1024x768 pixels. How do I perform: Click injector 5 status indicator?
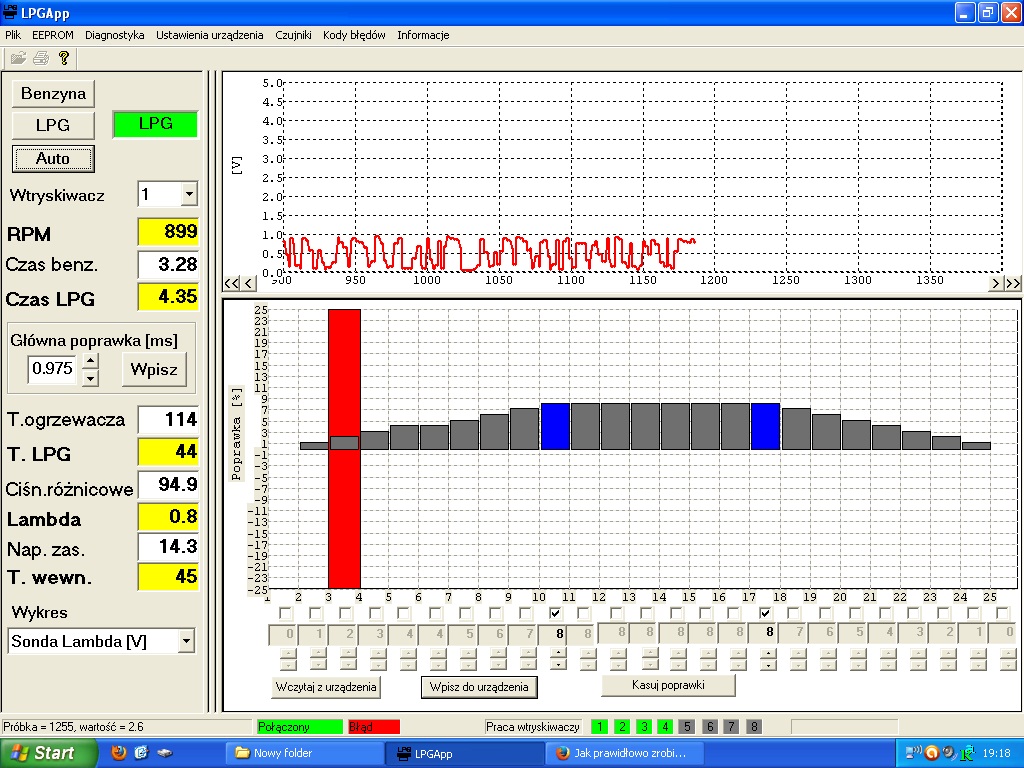coord(686,727)
